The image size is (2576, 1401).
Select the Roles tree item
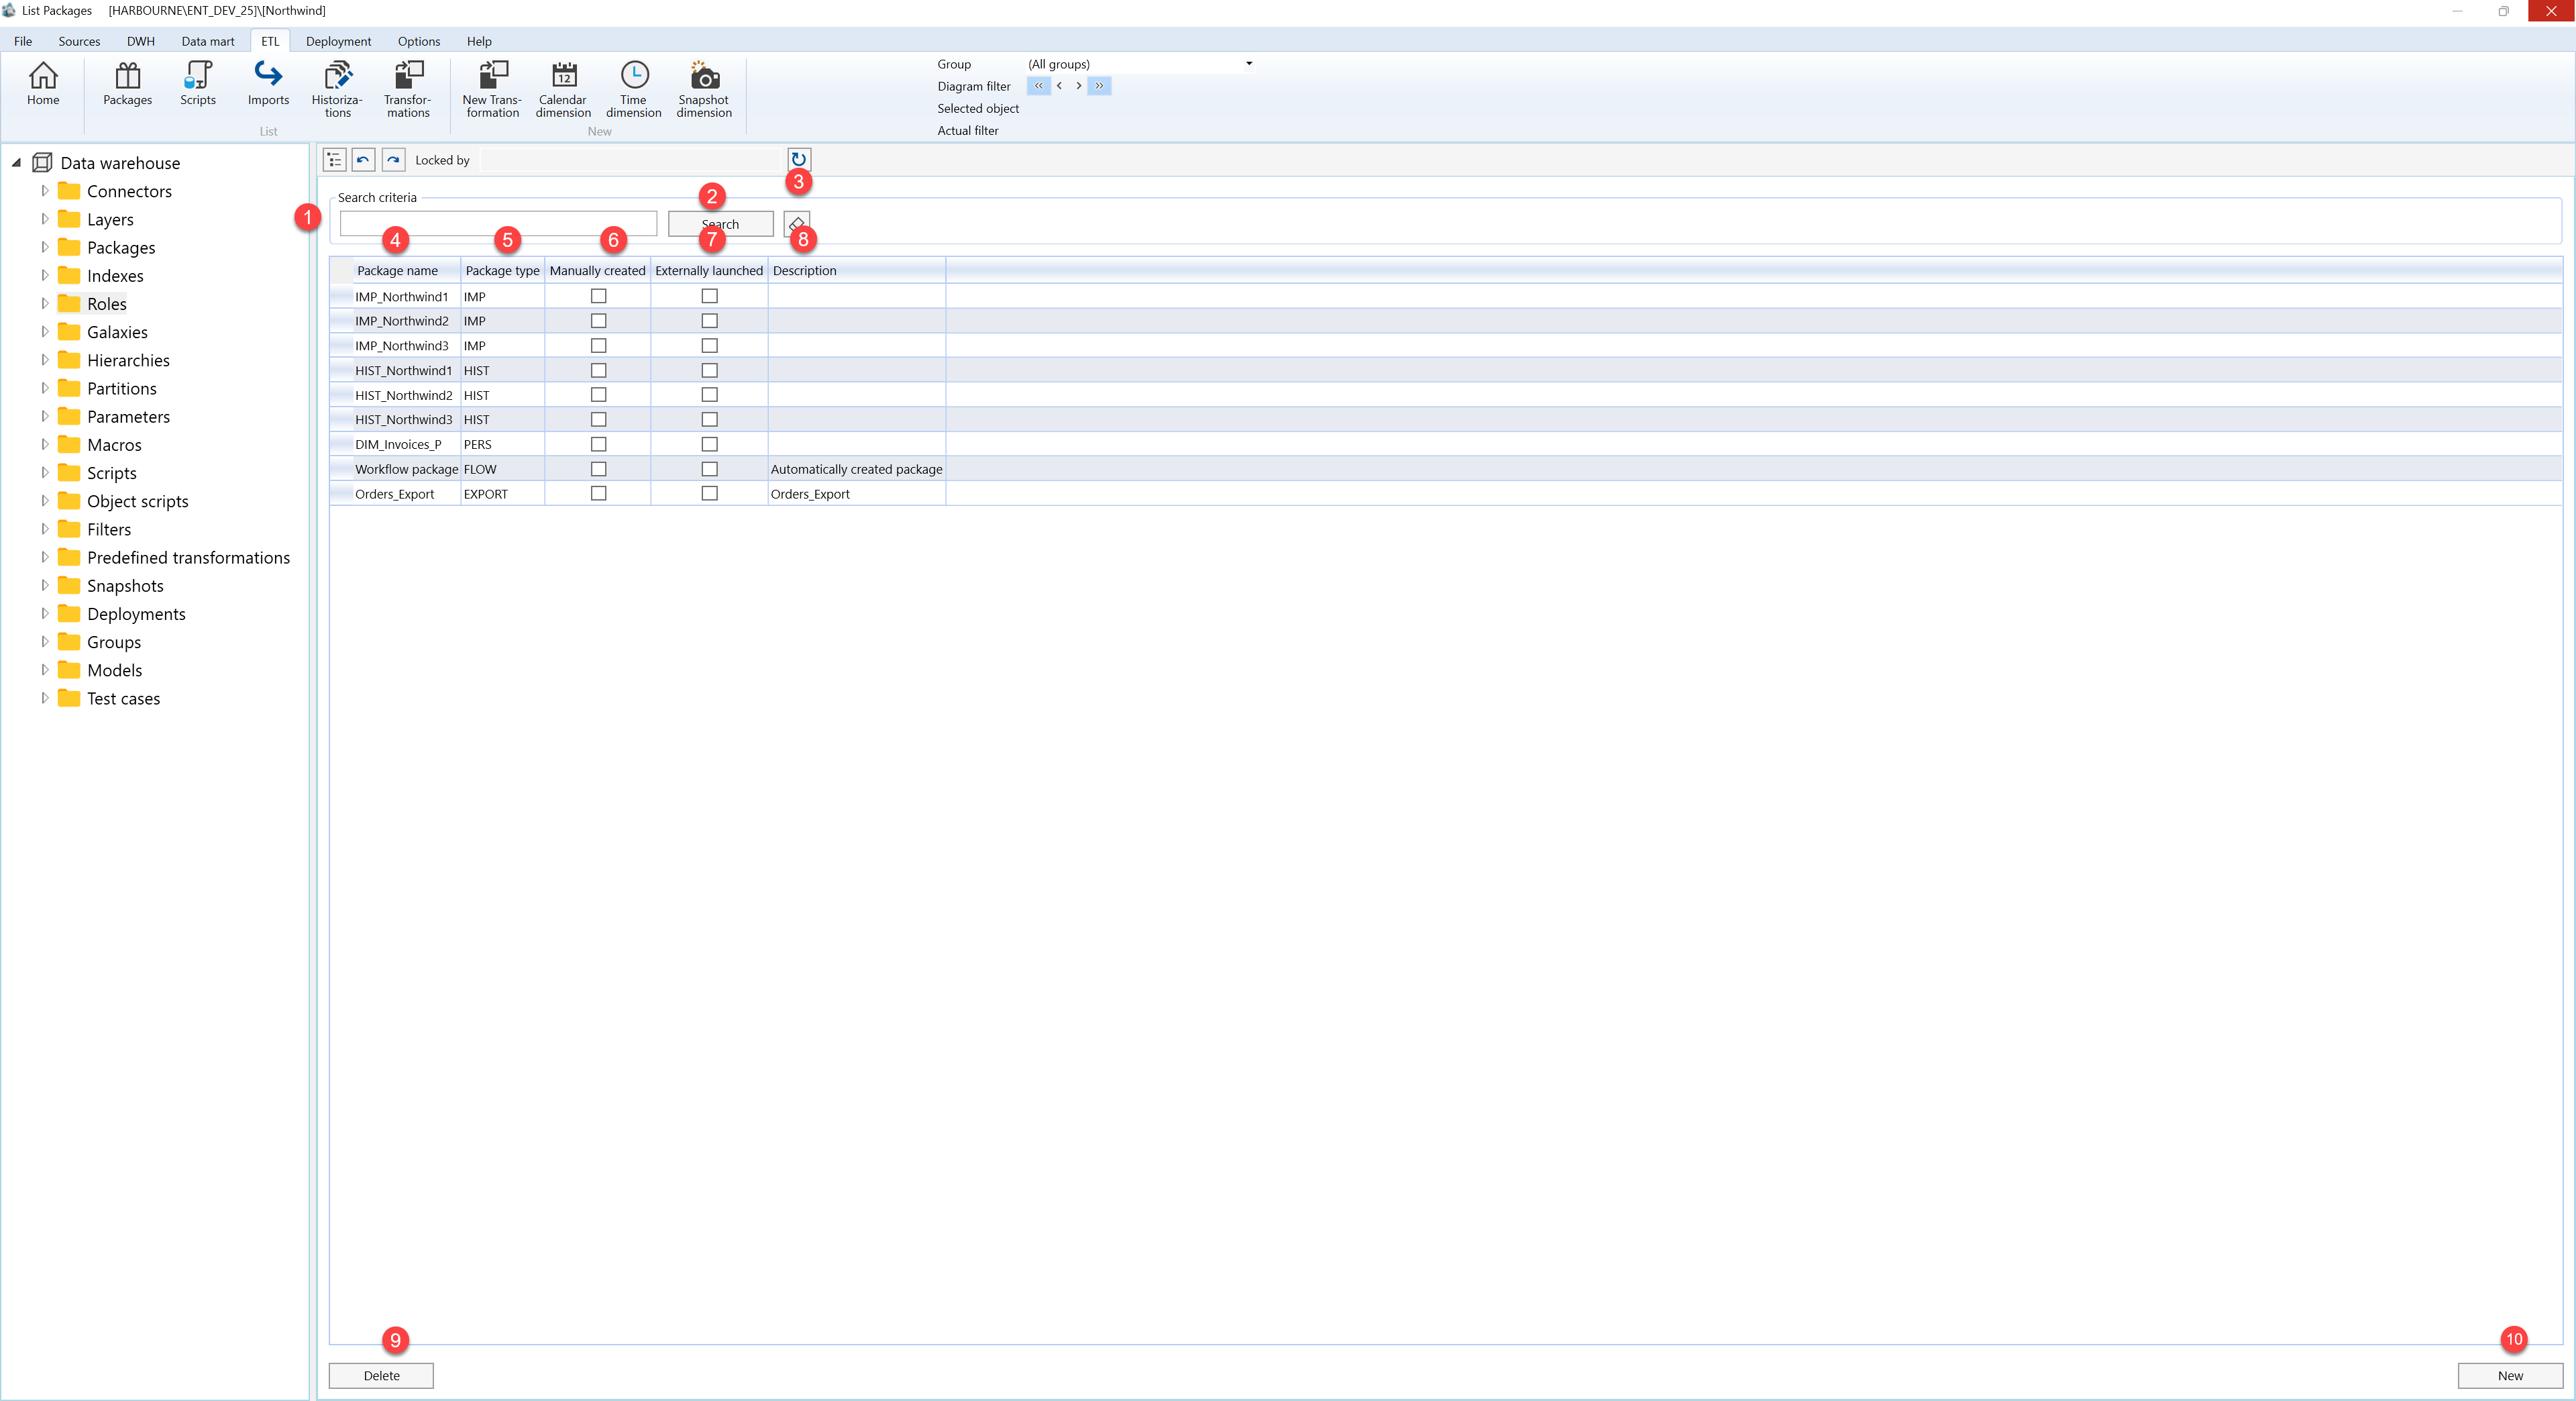(107, 304)
